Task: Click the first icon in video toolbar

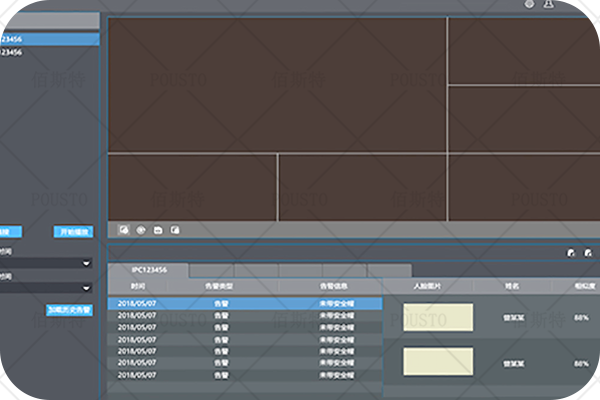Action: (x=123, y=229)
